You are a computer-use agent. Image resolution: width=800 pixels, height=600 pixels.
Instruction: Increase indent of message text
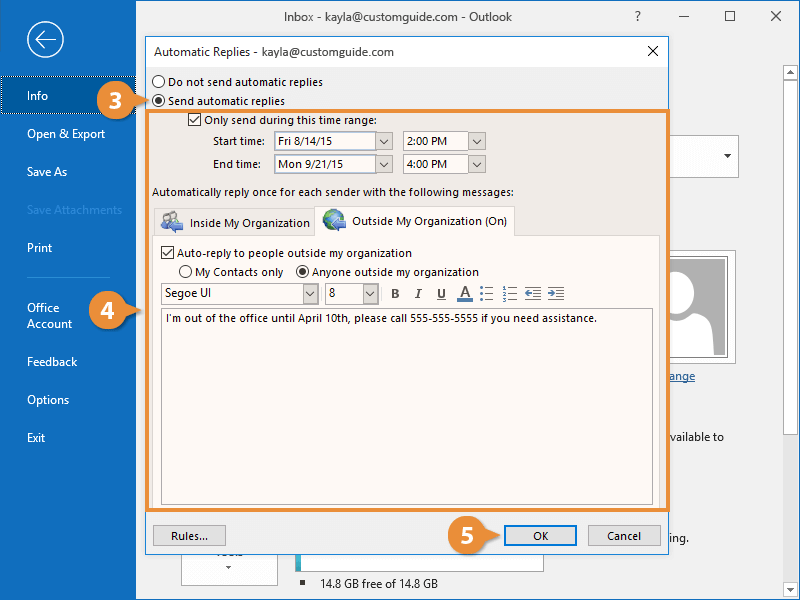click(556, 294)
